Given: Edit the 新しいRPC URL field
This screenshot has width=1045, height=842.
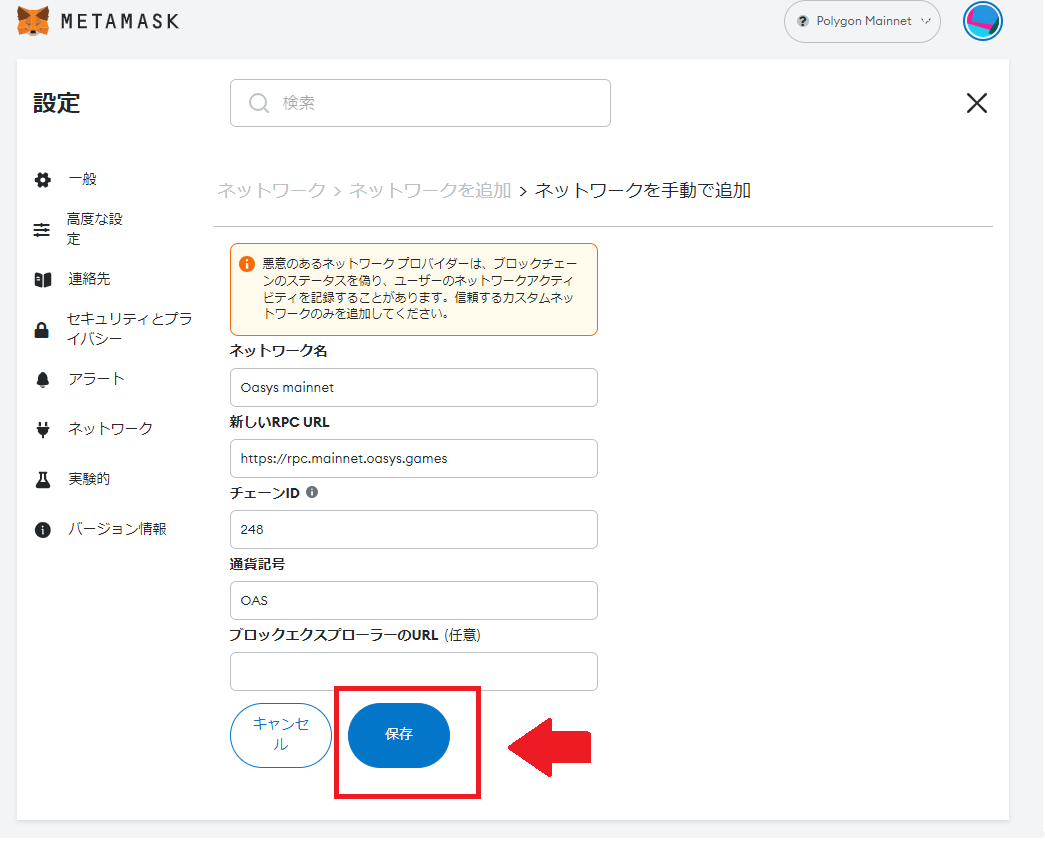Looking at the screenshot, I should (x=413, y=459).
